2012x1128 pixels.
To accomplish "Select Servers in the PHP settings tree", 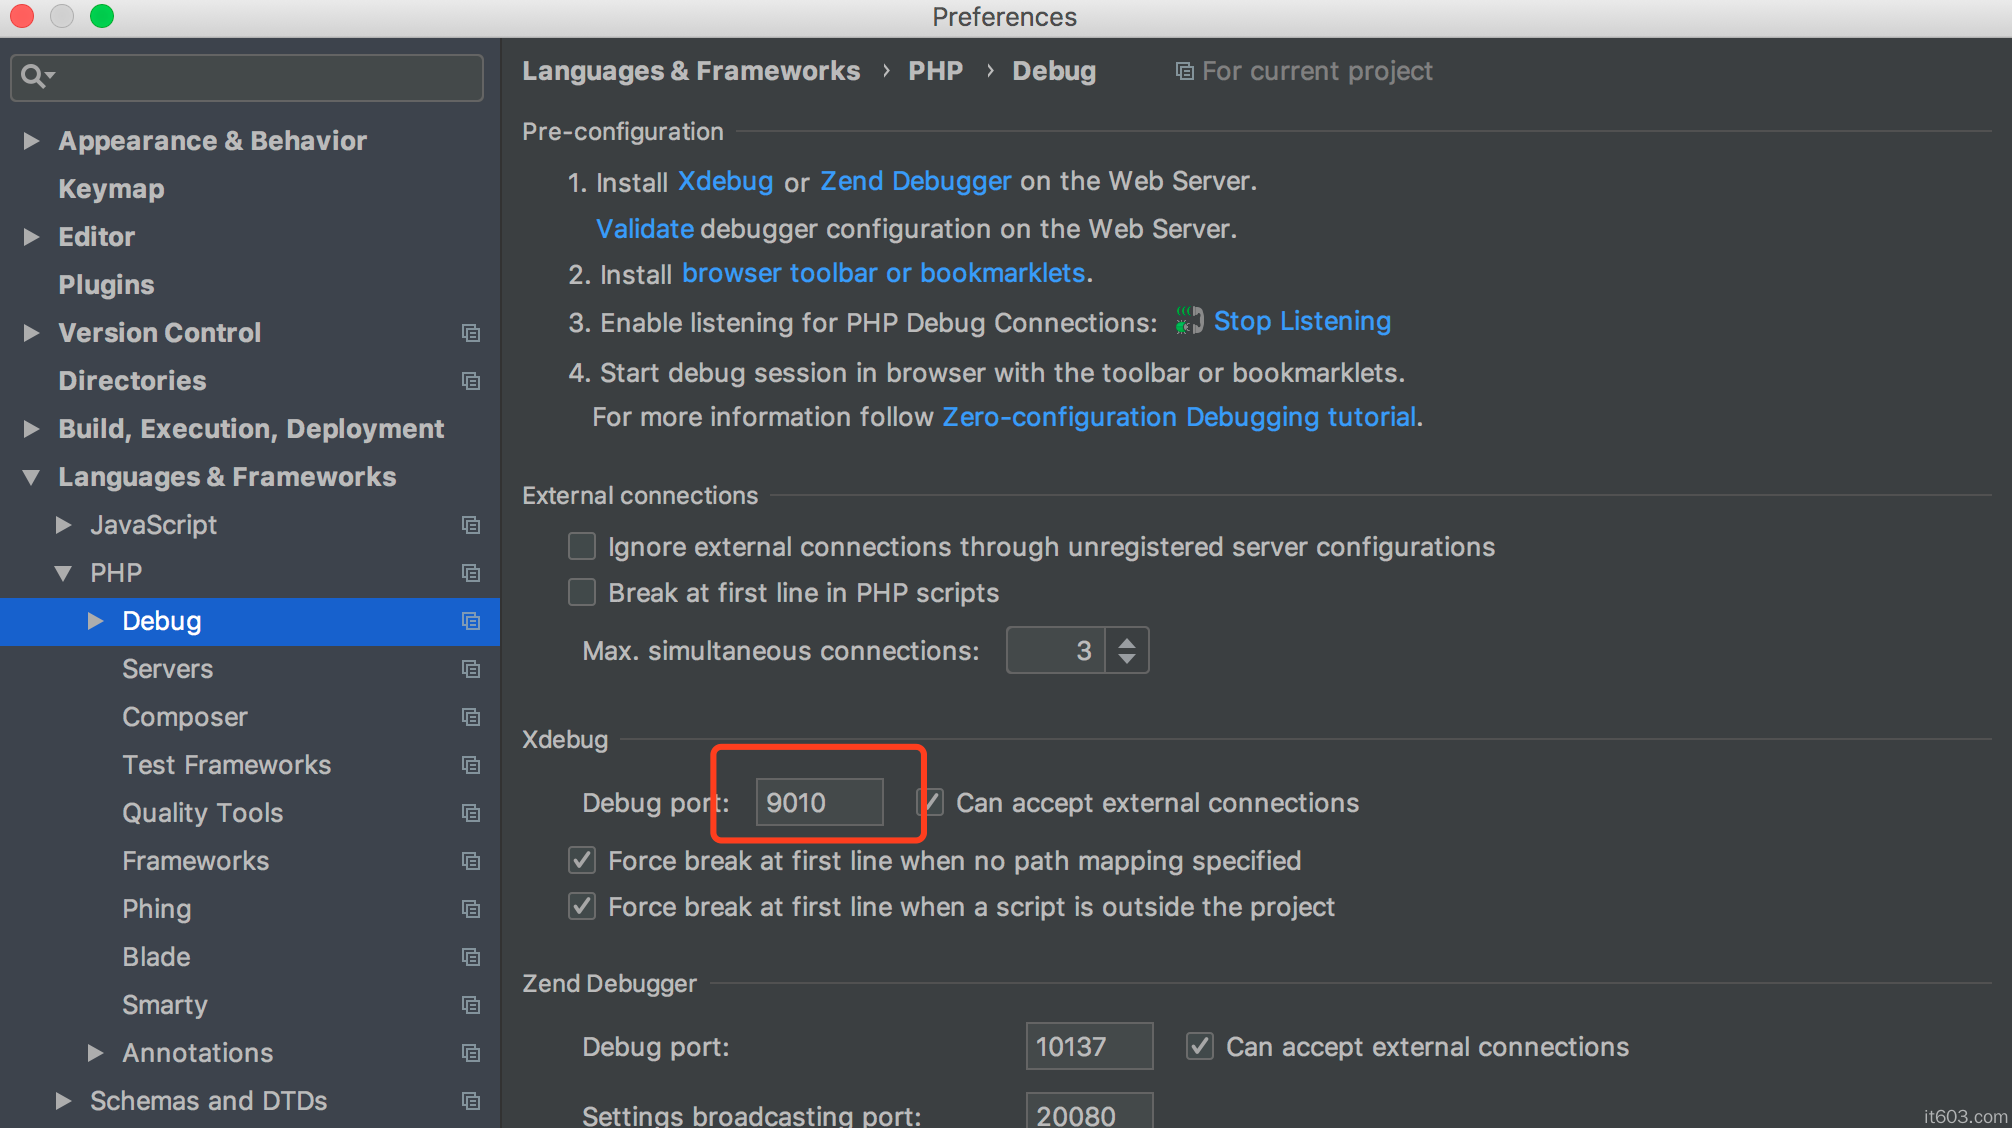I will (168, 669).
